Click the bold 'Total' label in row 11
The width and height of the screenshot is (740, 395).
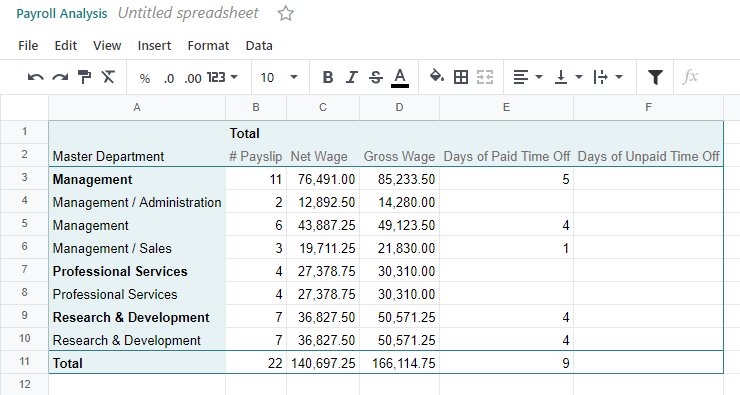pyautogui.click(x=137, y=363)
